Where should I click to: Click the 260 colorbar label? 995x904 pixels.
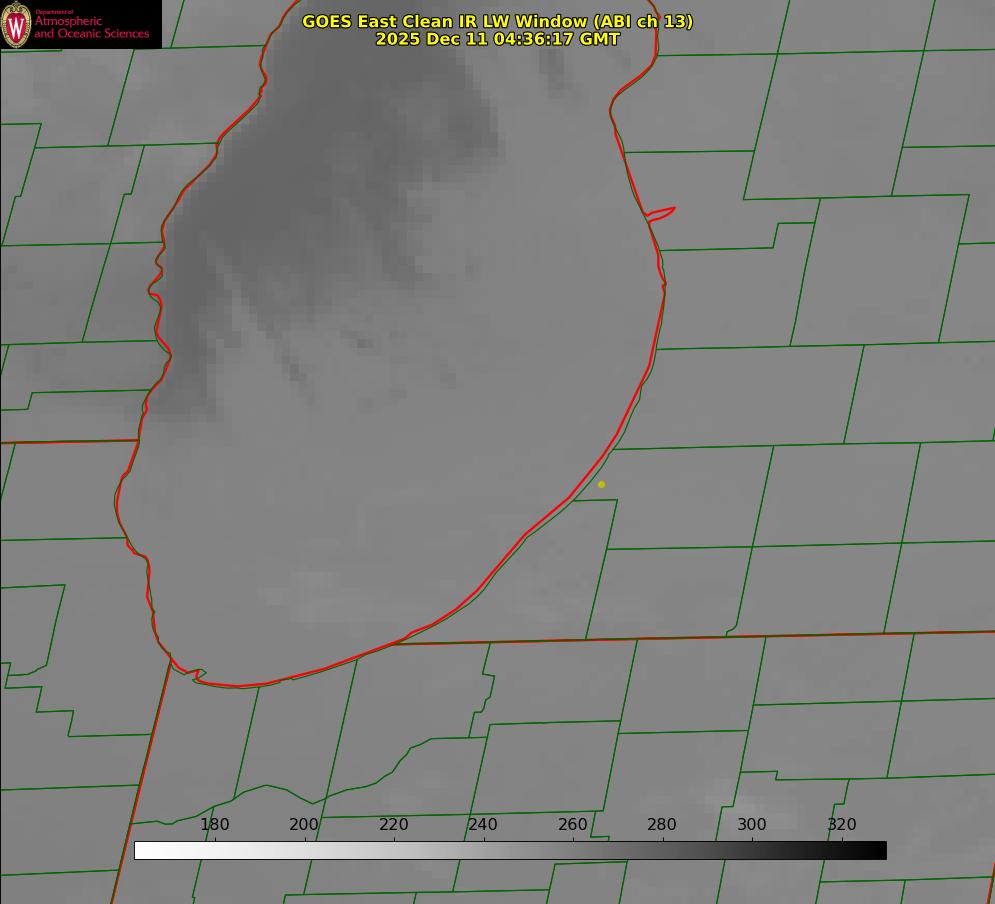point(572,824)
